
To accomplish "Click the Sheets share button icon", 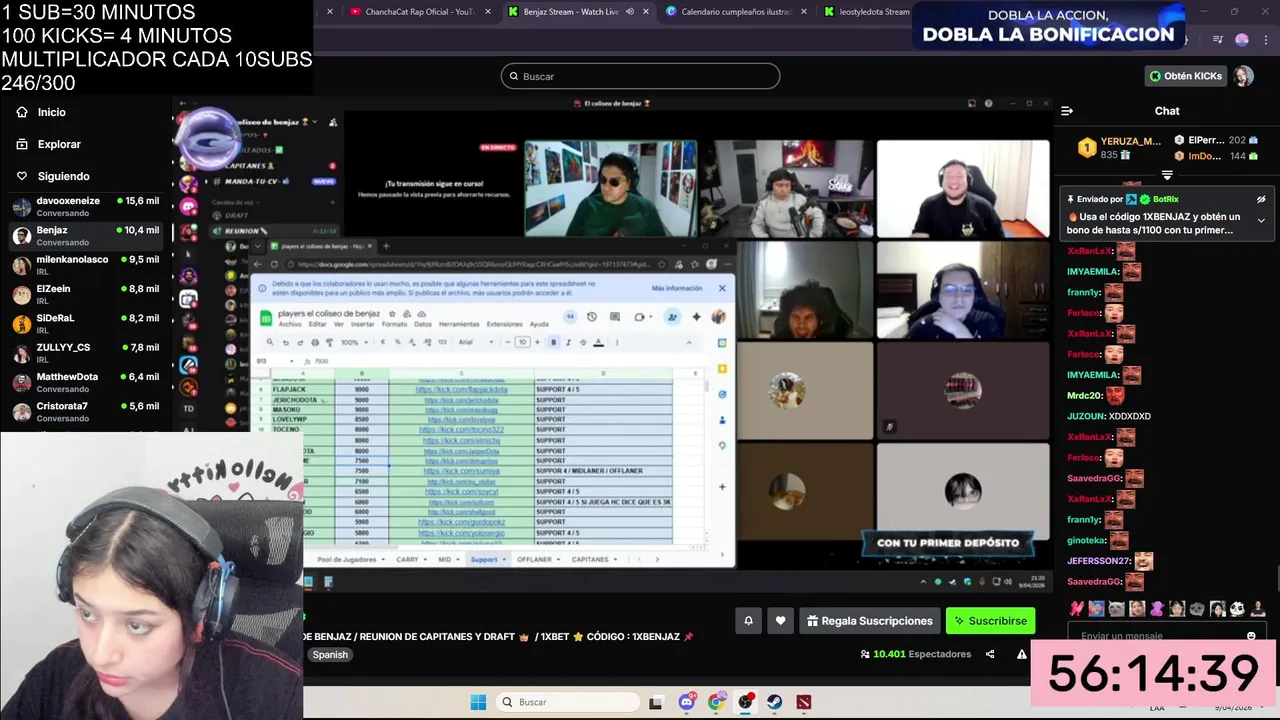I will click(x=672, y=317).
